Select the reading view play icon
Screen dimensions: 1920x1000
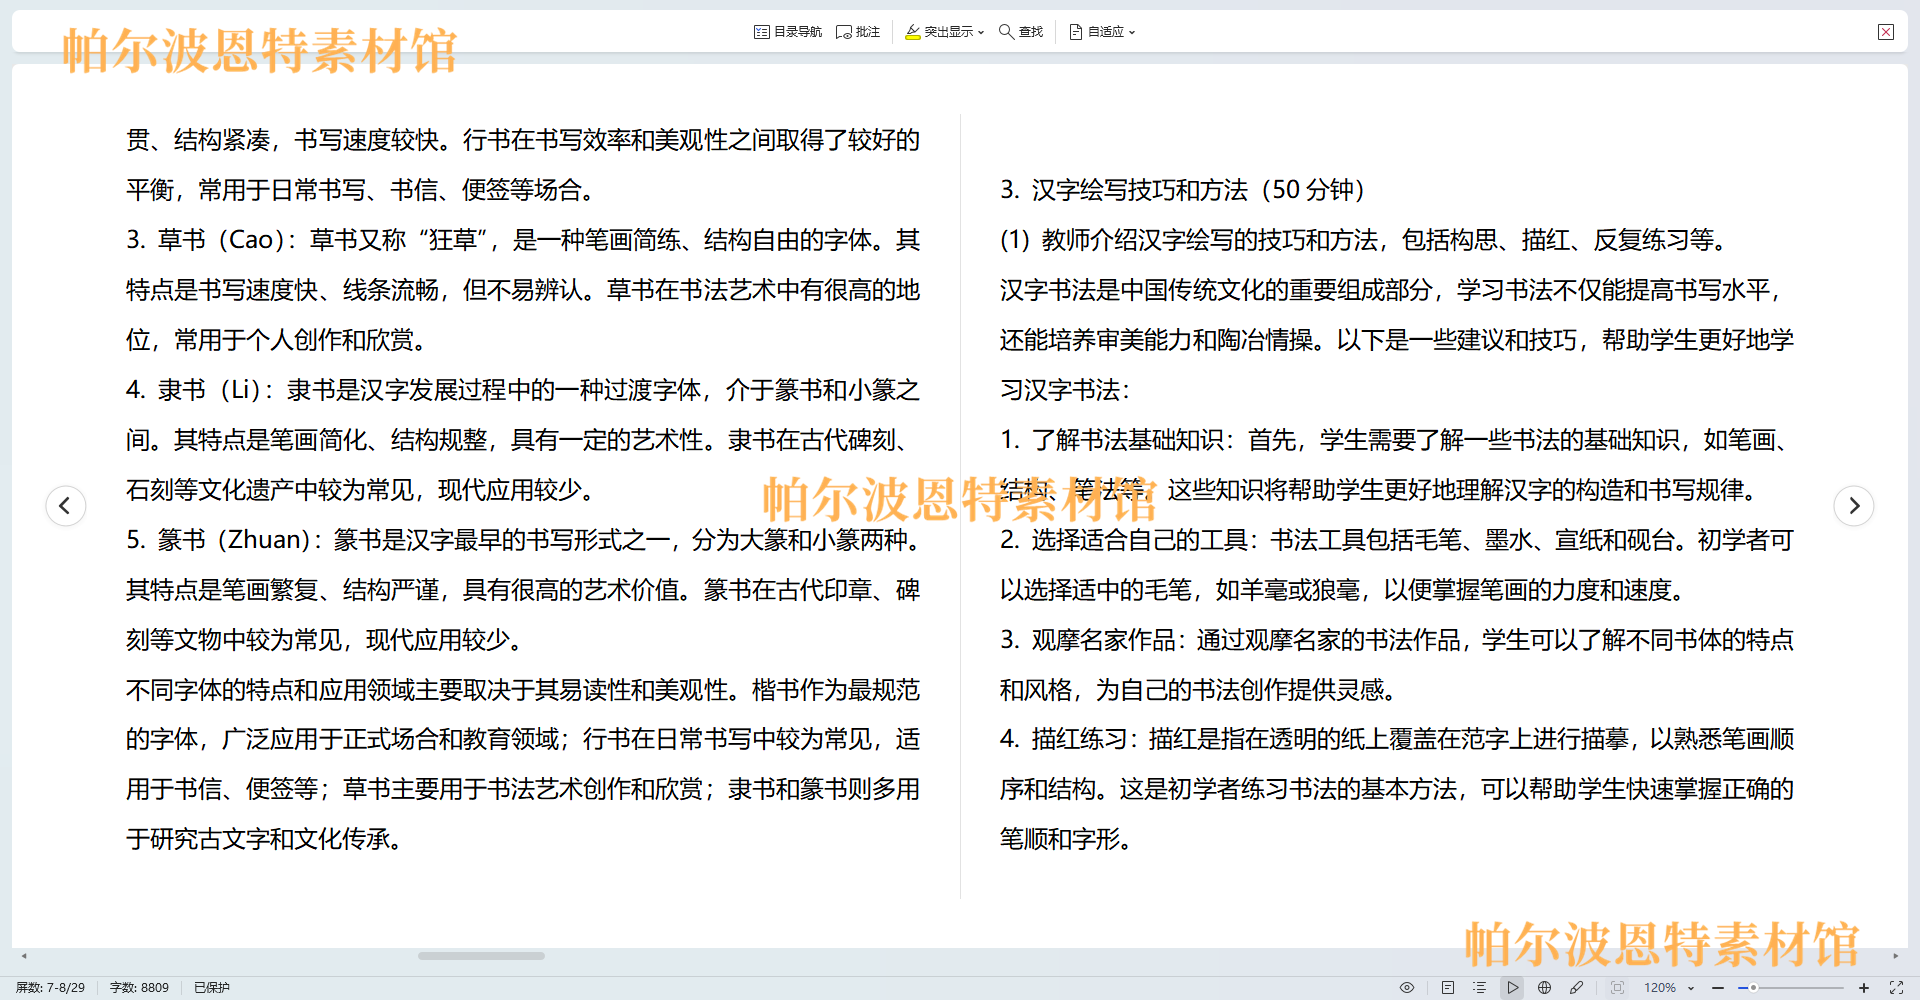(x=1512, y=987)
